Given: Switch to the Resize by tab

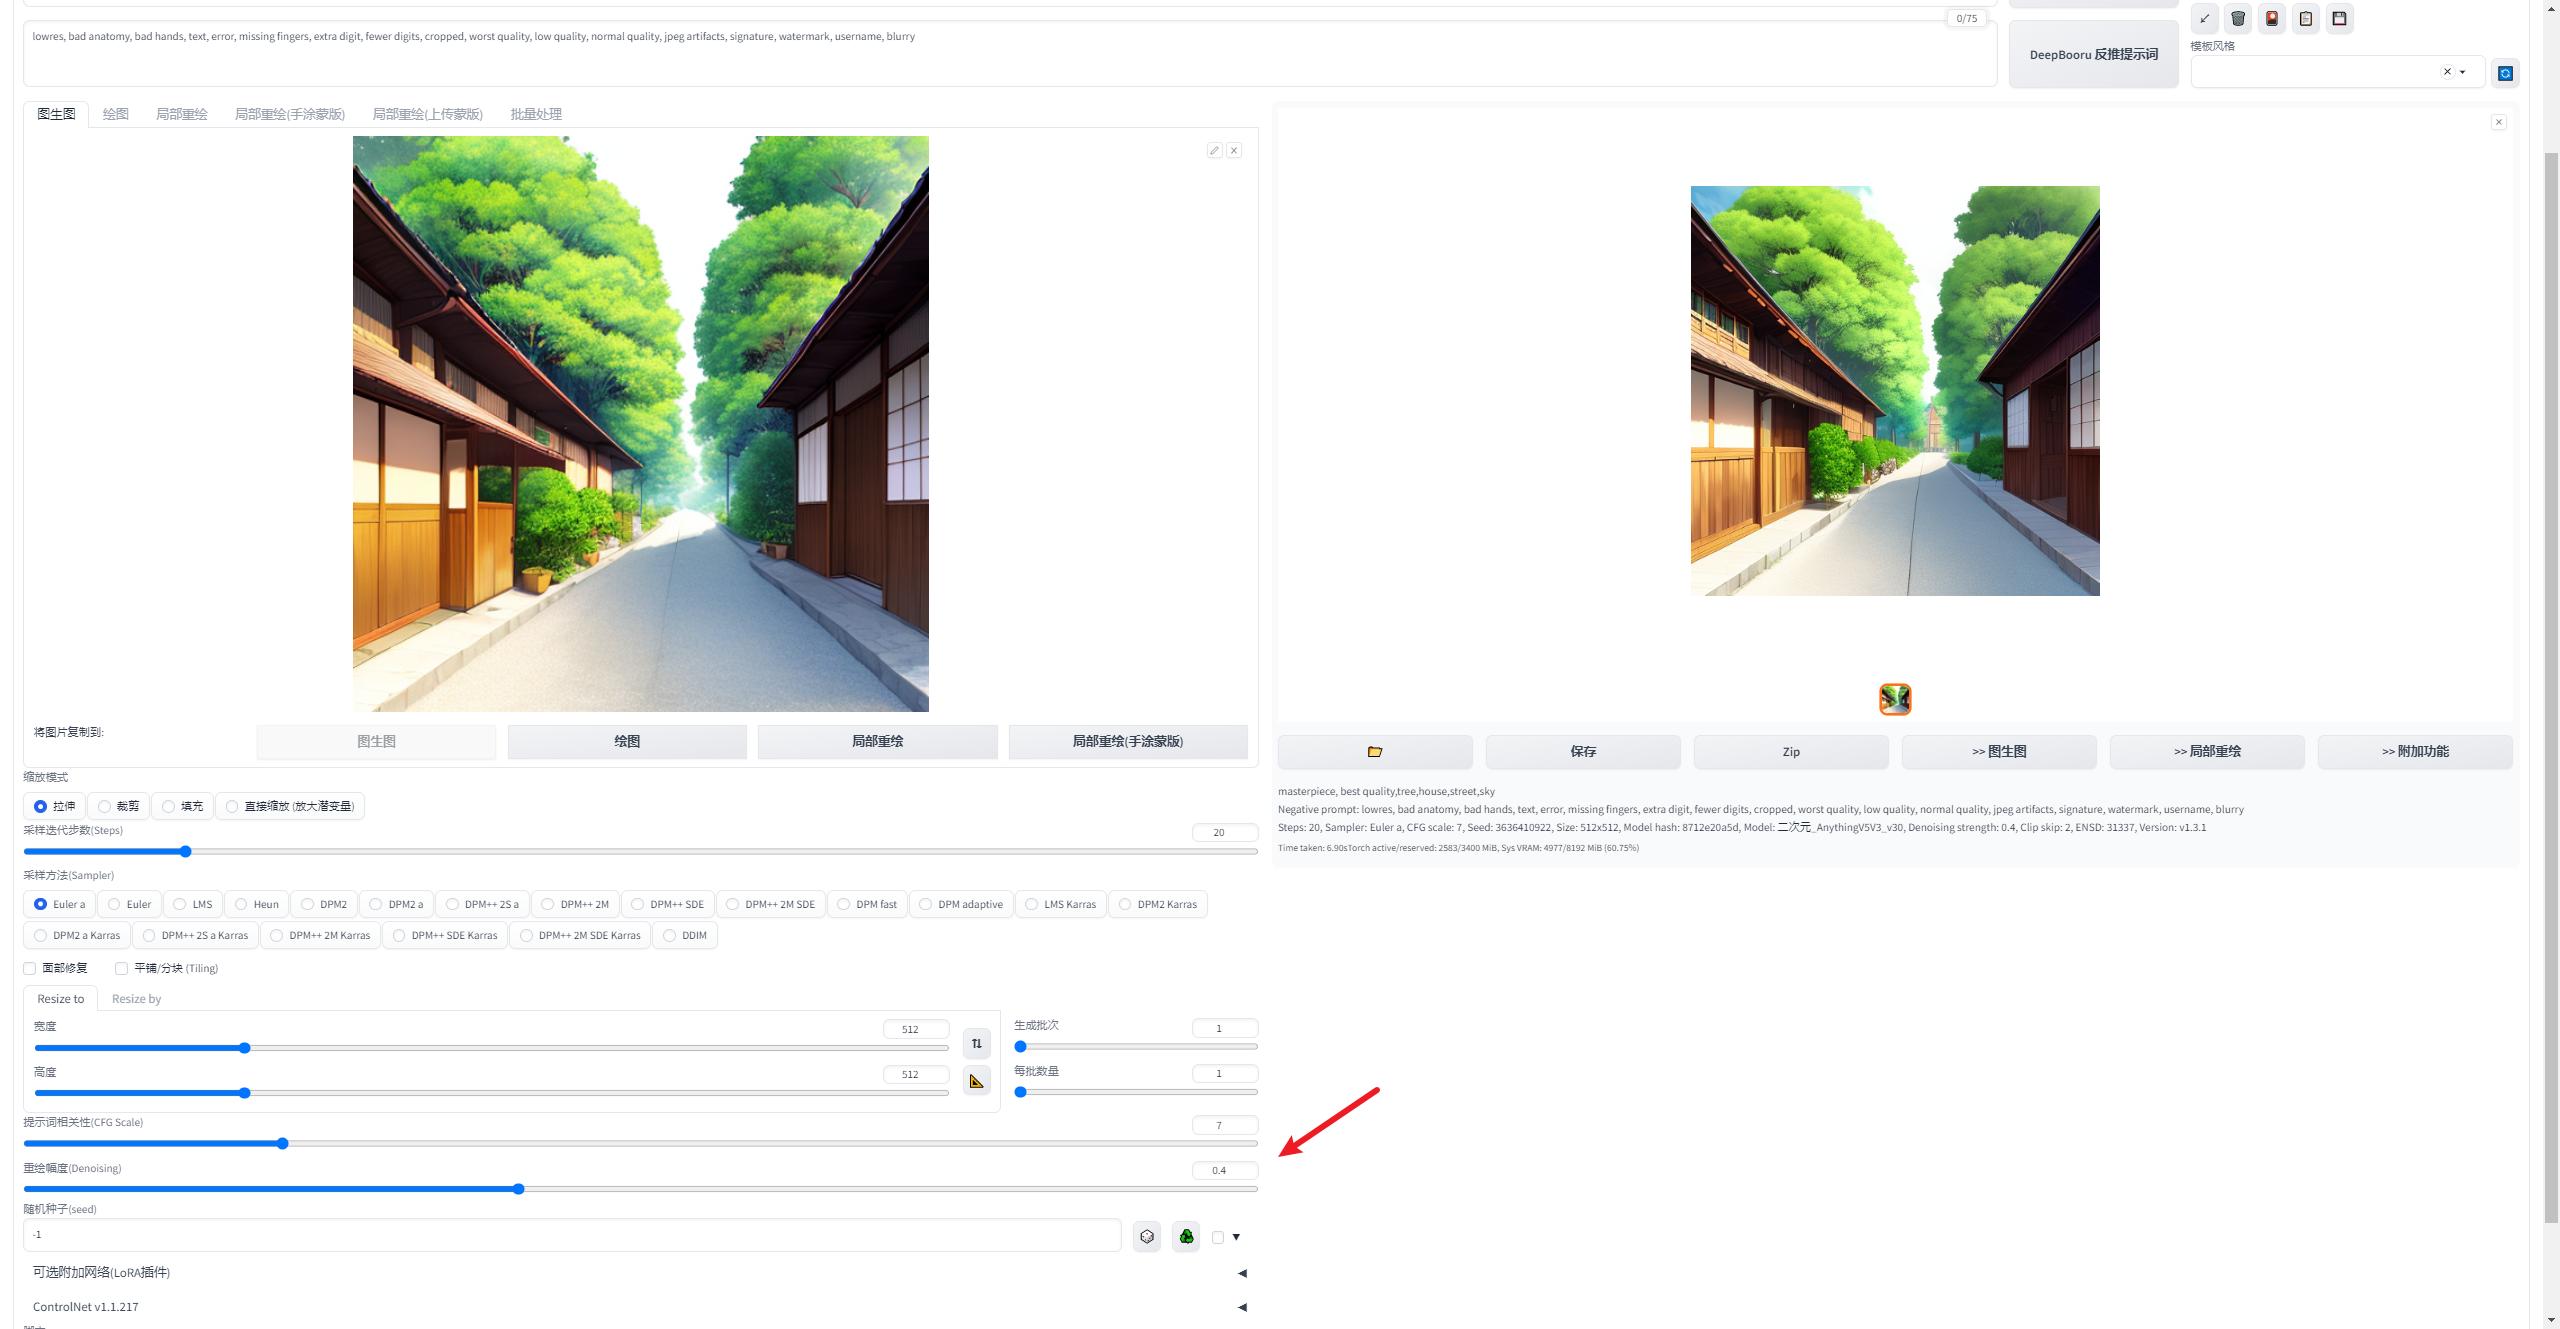Looking at the screenshot, I should (x=136, y=998).
